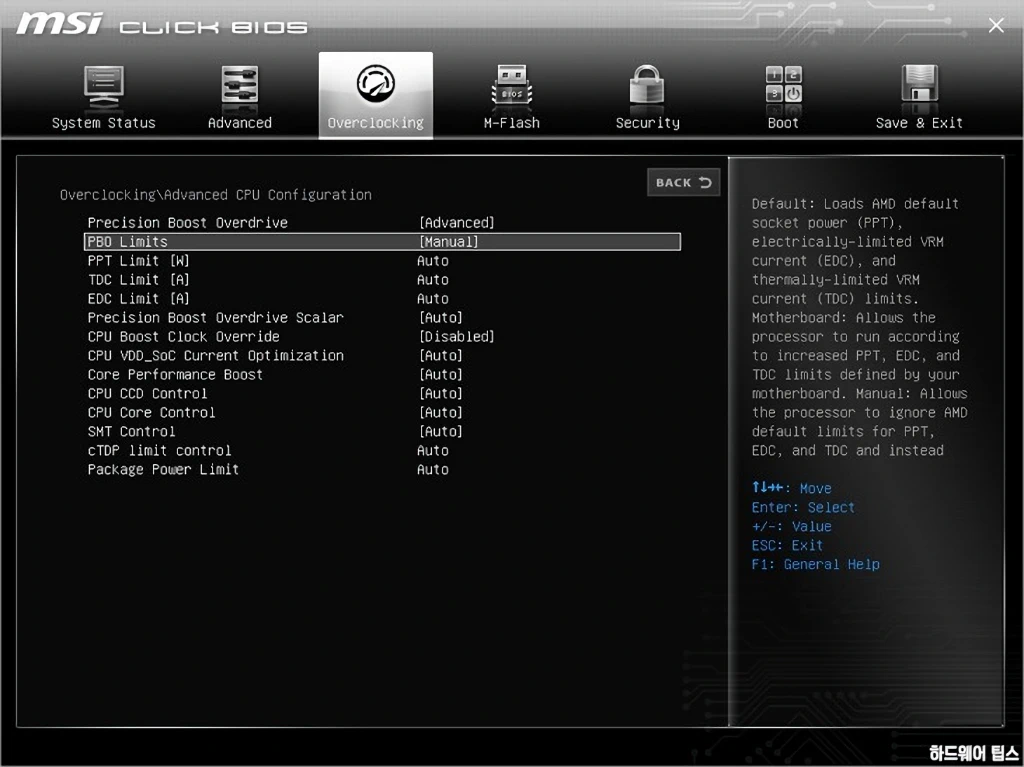Select the Package Power Limit label
Viewport: 1024px width, 767px height.
[163, 469]
